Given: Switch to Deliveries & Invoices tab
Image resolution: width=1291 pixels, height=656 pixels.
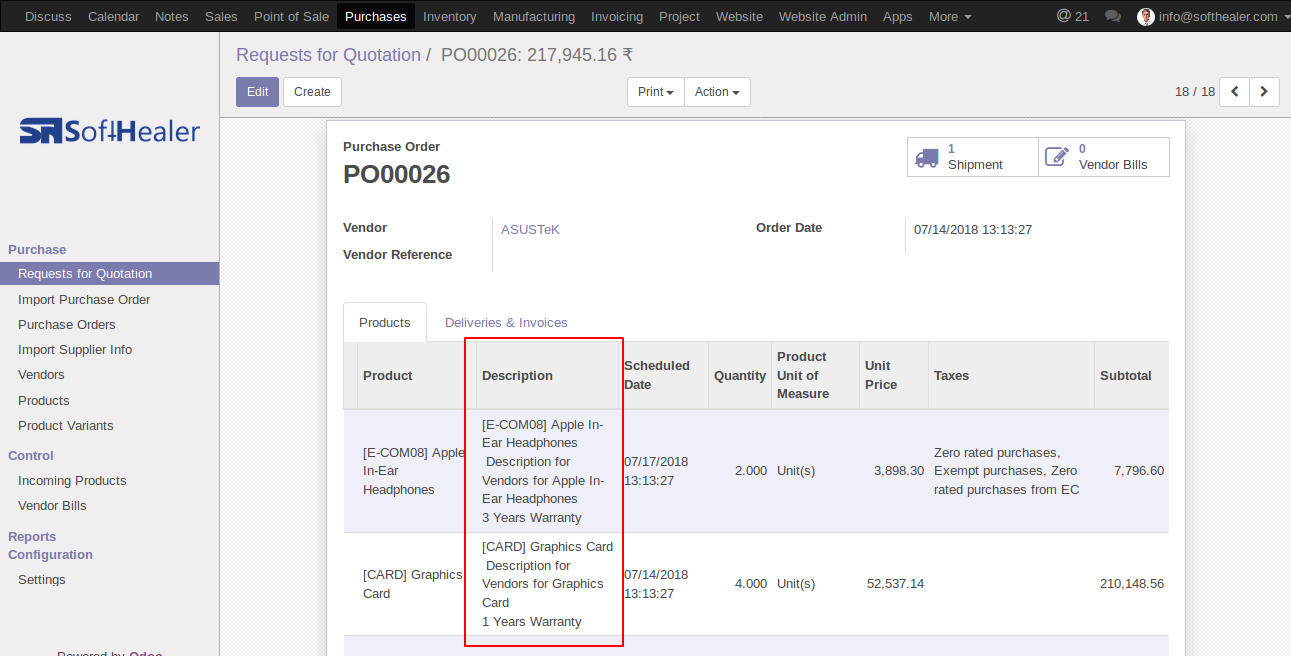Looking at the screenshot, I should point(506,322).
